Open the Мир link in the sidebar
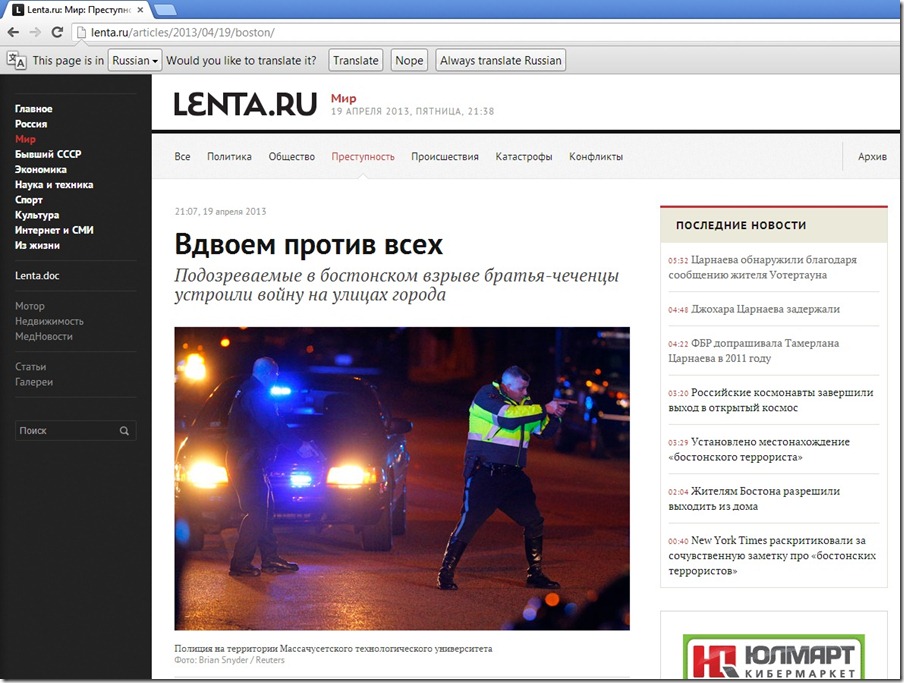This screenshot has height=683, width=904. pyautogui.click(x=23, y=139)
